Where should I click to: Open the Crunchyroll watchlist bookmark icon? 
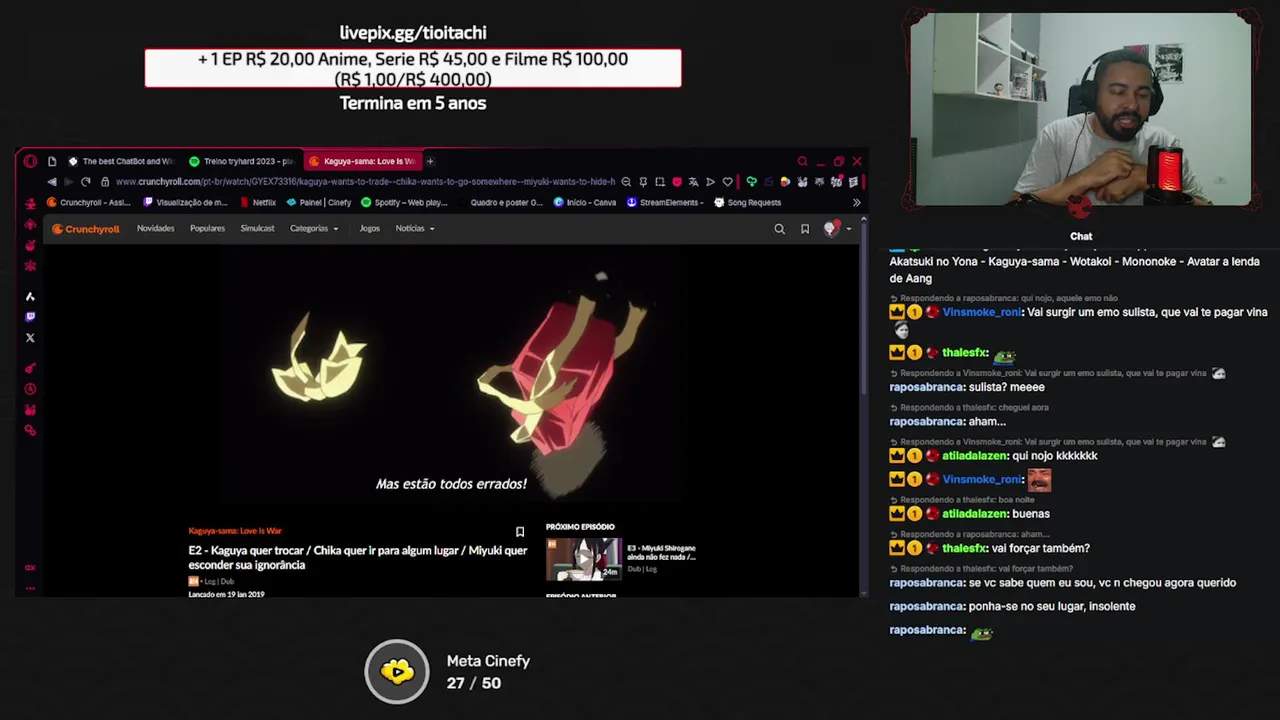click(x=805, y=229)
